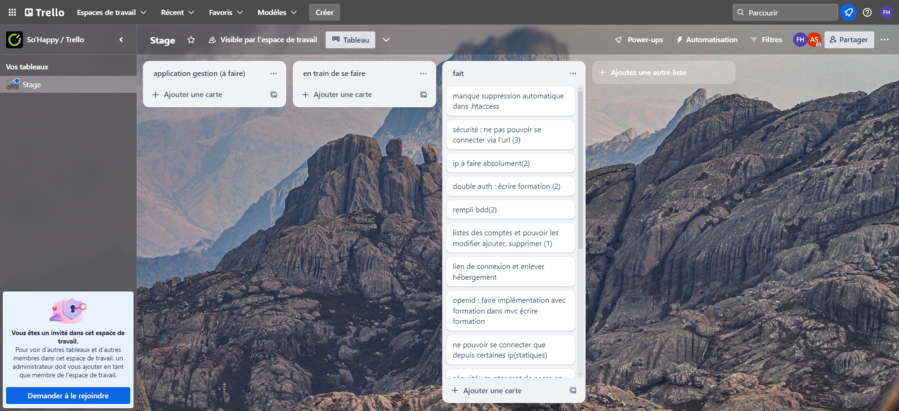The image size is (899, 411).
Task: Create from template in fait list
Action: [573, 390]
